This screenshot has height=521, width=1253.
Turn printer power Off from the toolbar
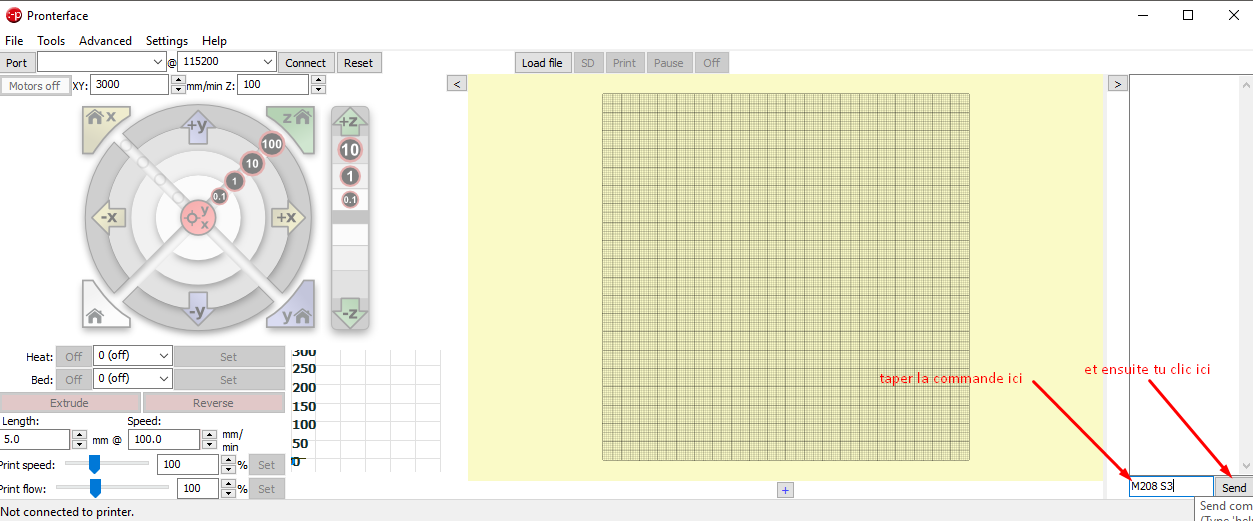[711, 62]
